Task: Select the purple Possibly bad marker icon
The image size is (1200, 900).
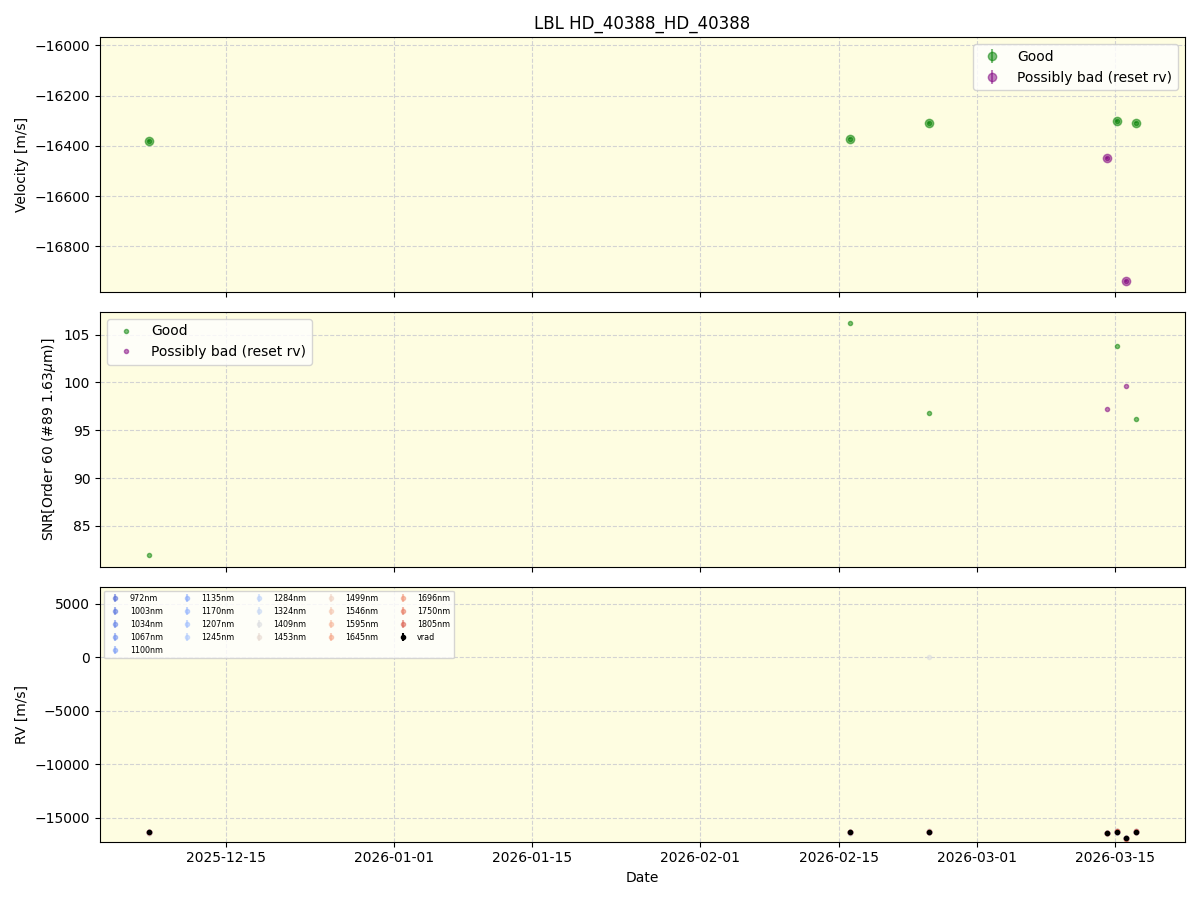Action: click(990, 77)
